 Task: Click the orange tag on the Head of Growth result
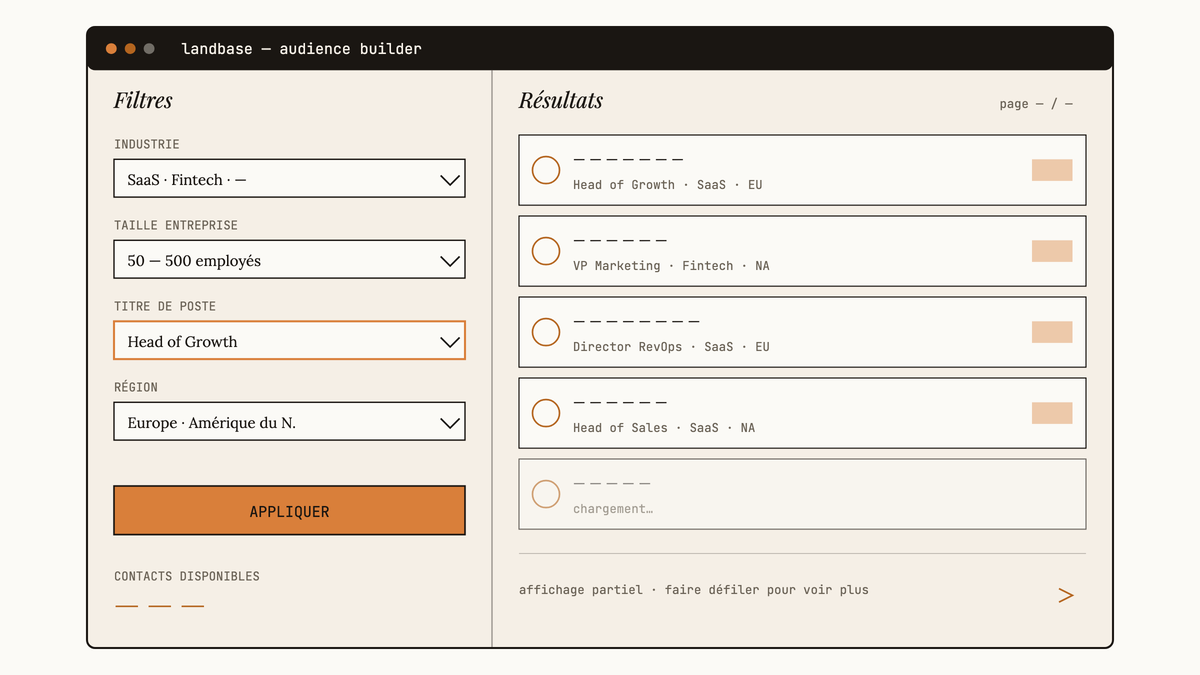tap(1052, 170)
